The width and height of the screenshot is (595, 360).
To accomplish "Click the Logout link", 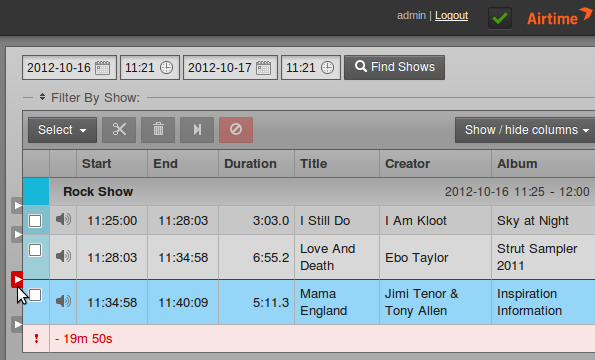I will pos(452,16).
